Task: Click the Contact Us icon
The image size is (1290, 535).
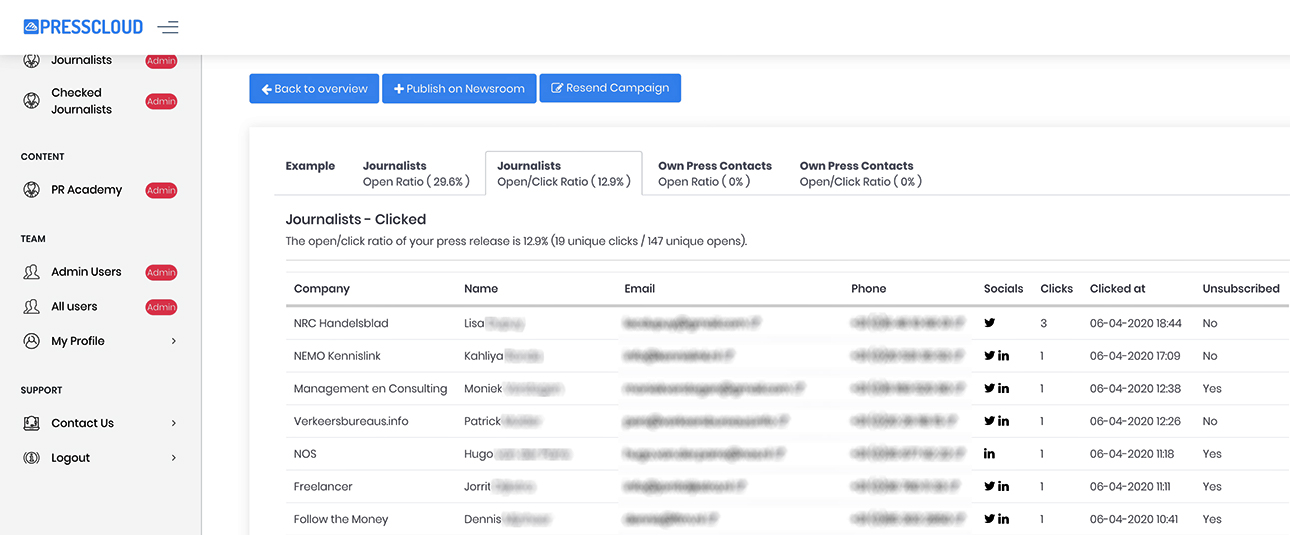Action: 31,423
